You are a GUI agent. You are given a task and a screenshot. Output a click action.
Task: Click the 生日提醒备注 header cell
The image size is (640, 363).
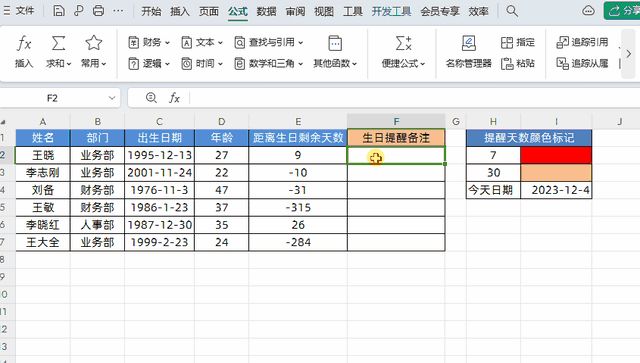point(396,138)
